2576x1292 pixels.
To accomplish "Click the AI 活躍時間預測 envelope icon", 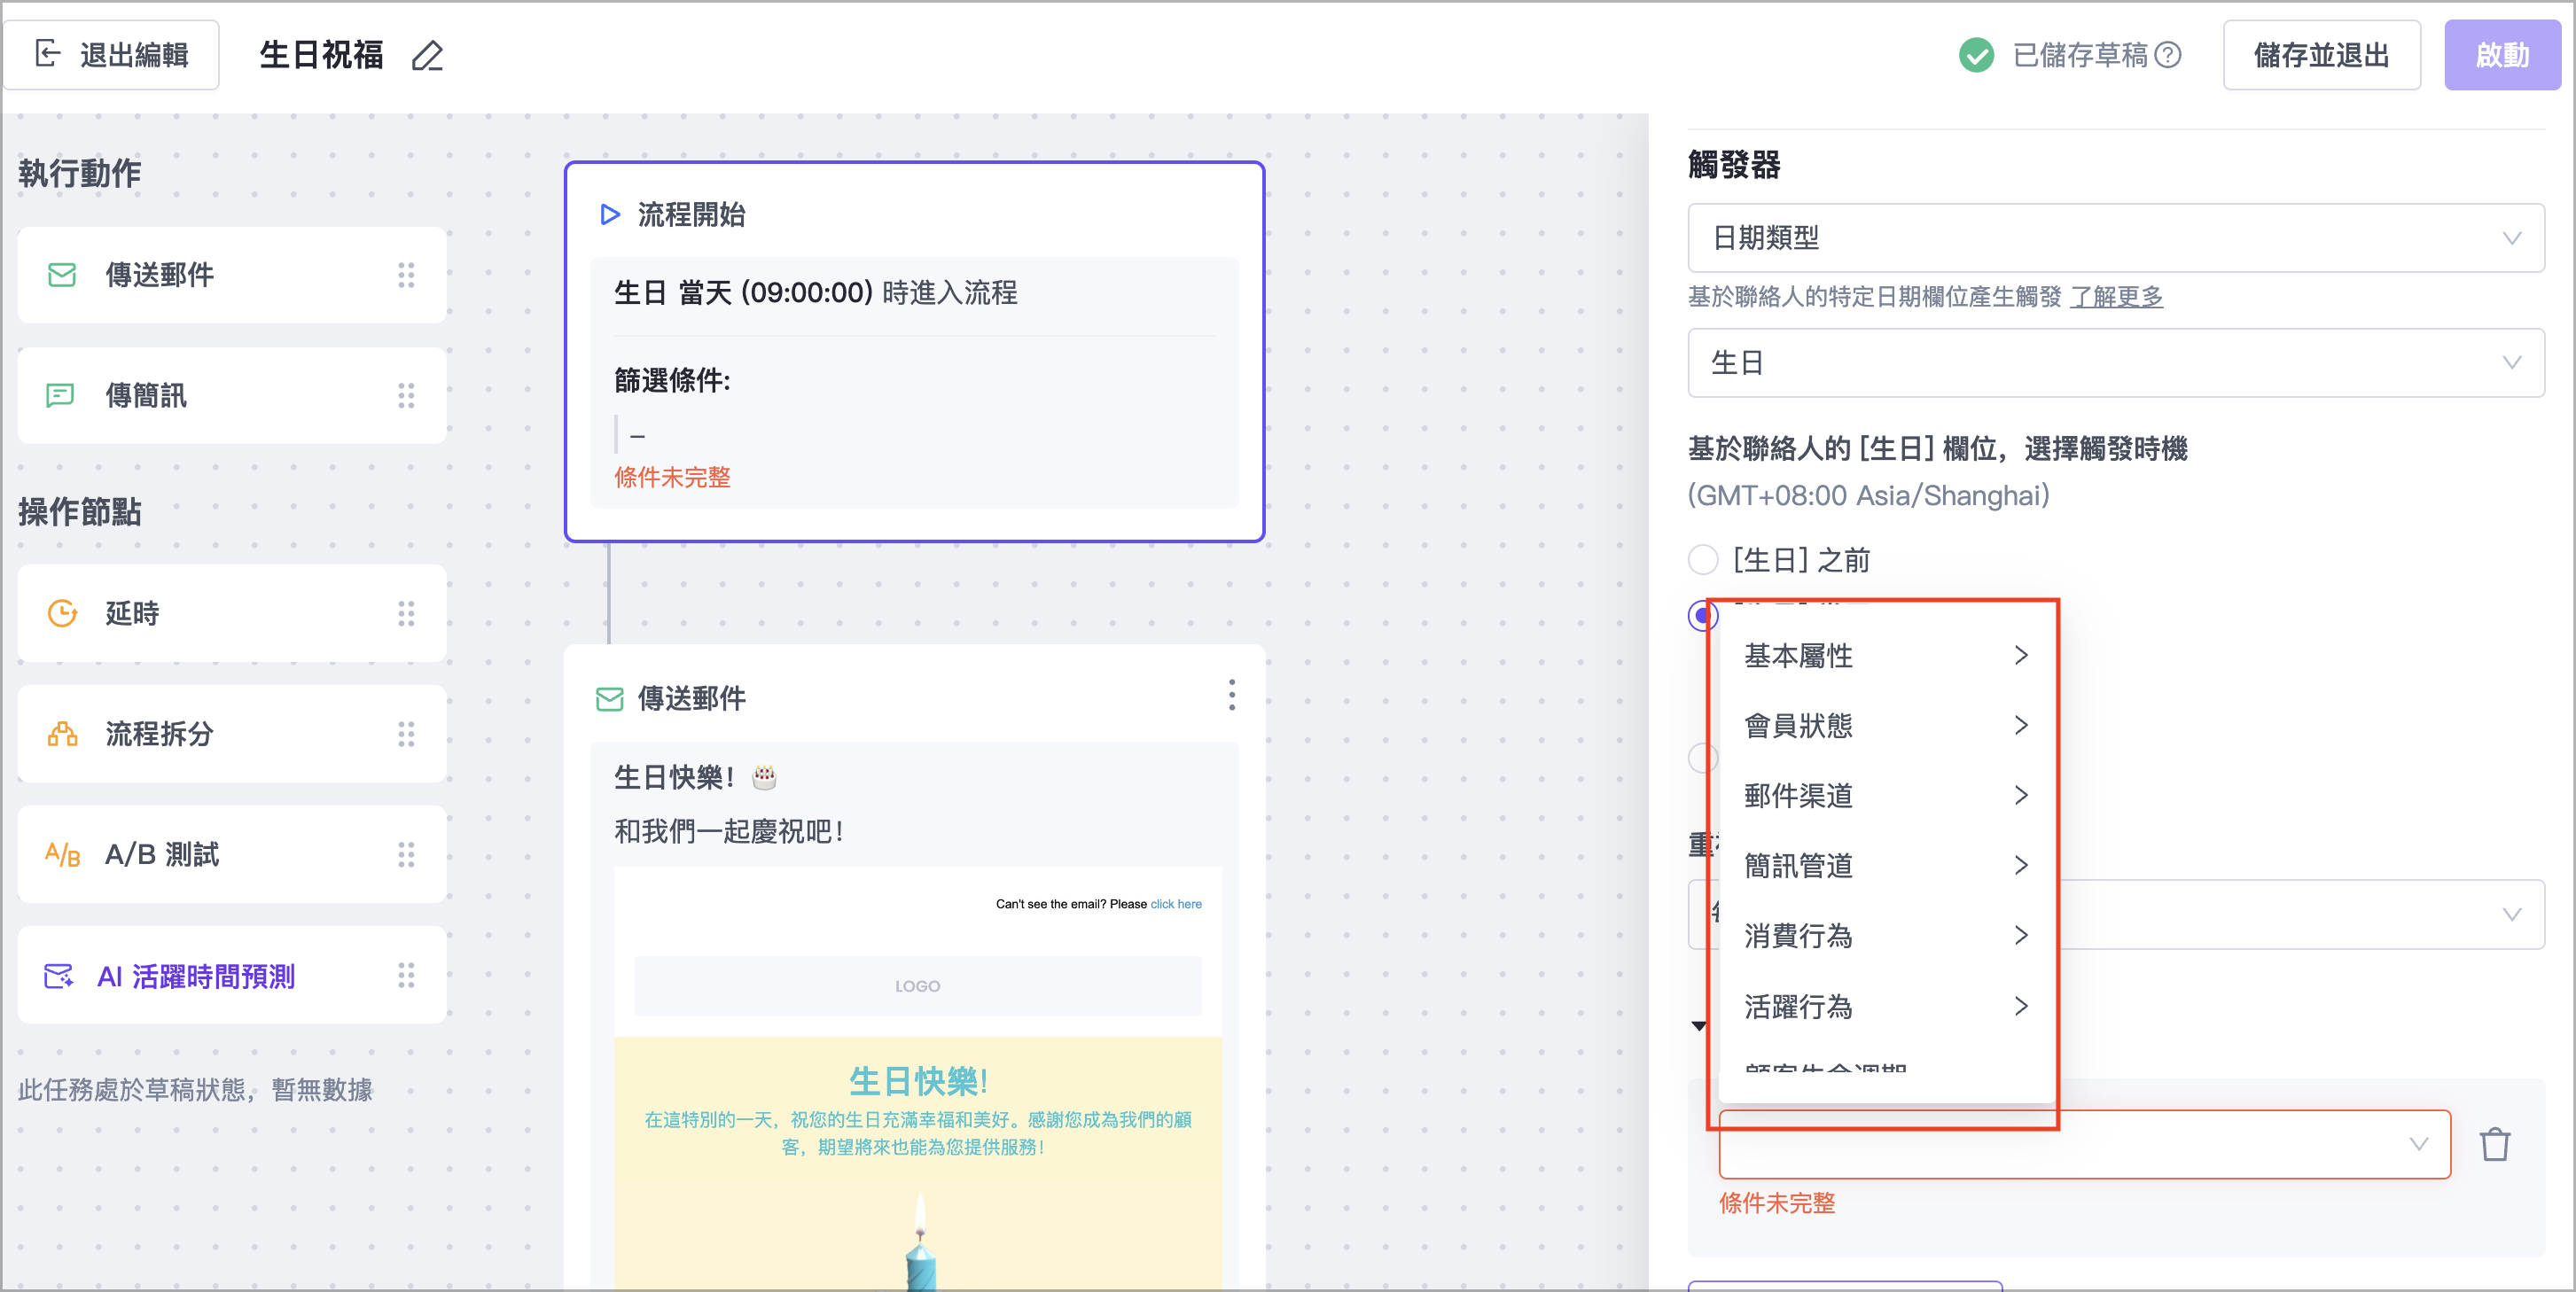I will point(59,976).
